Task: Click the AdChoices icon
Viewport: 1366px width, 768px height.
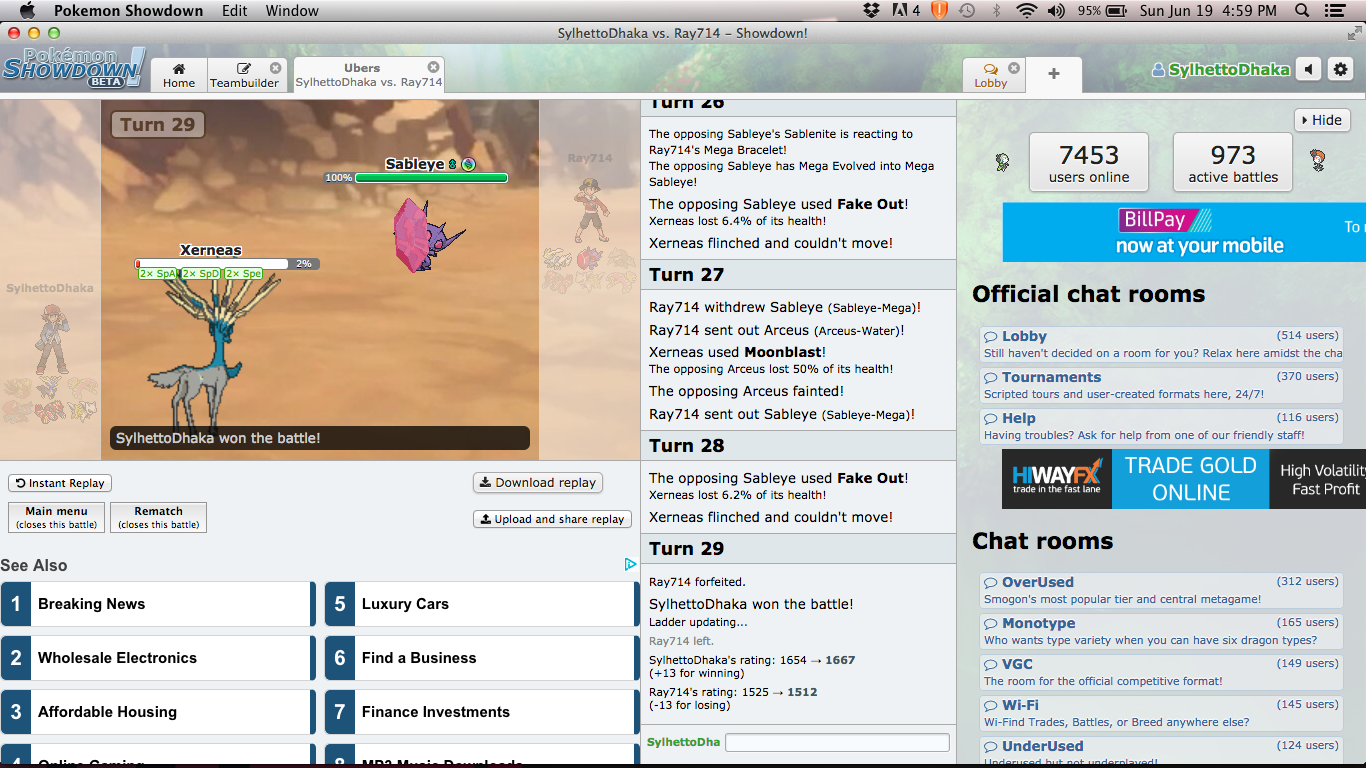Action: click(630, 564)
